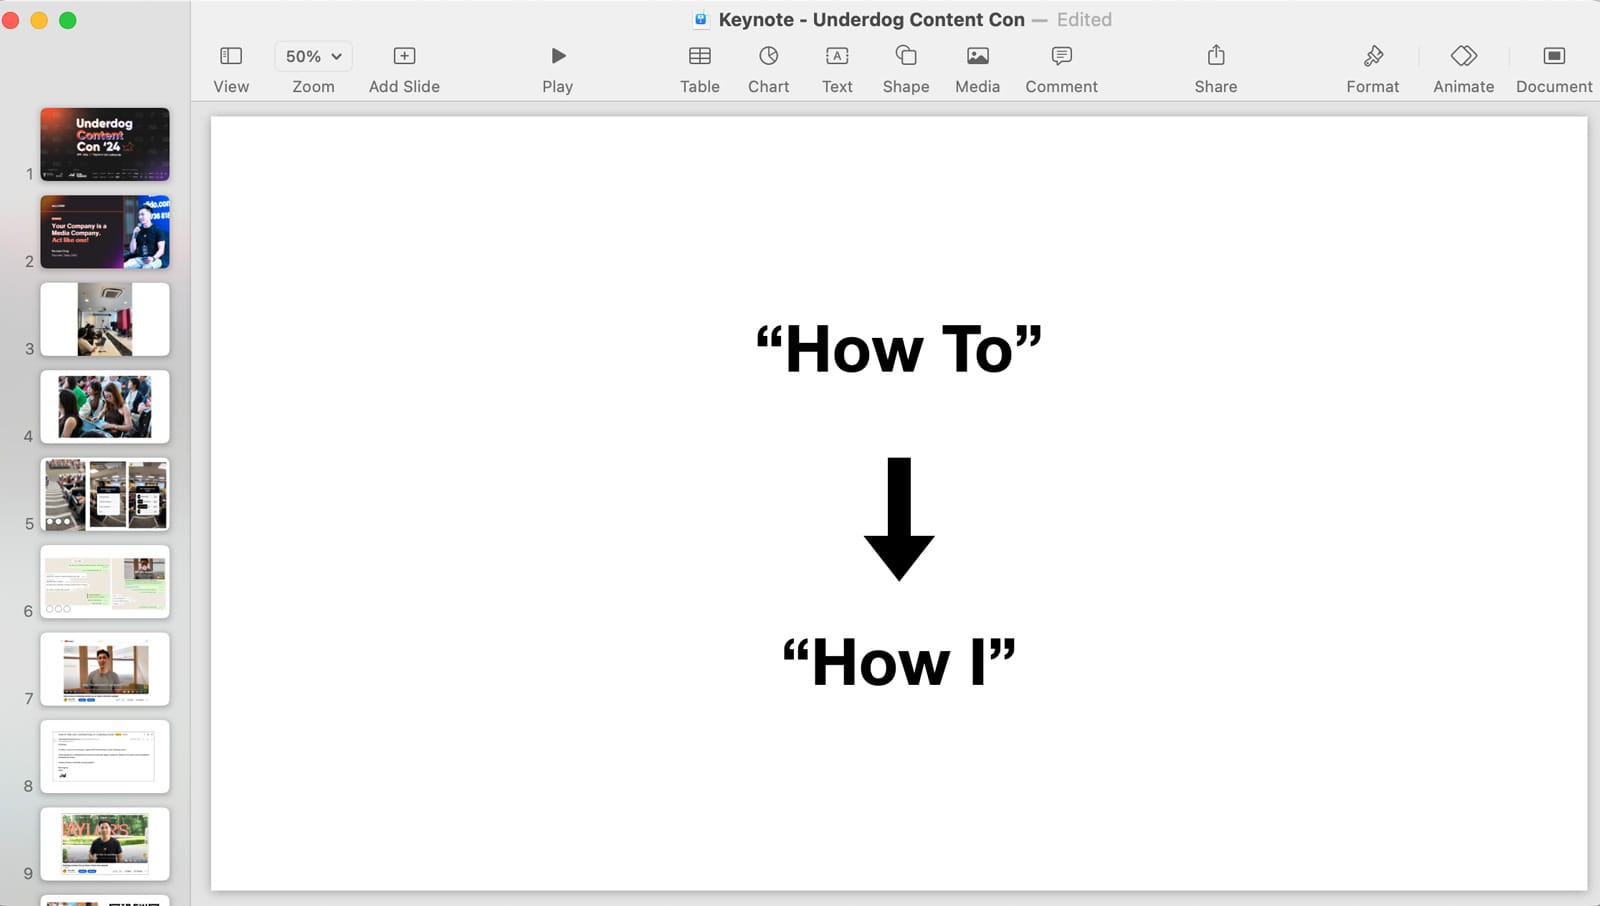
Task: Insert a Chart from toolbar
Action: coord(768,56)
